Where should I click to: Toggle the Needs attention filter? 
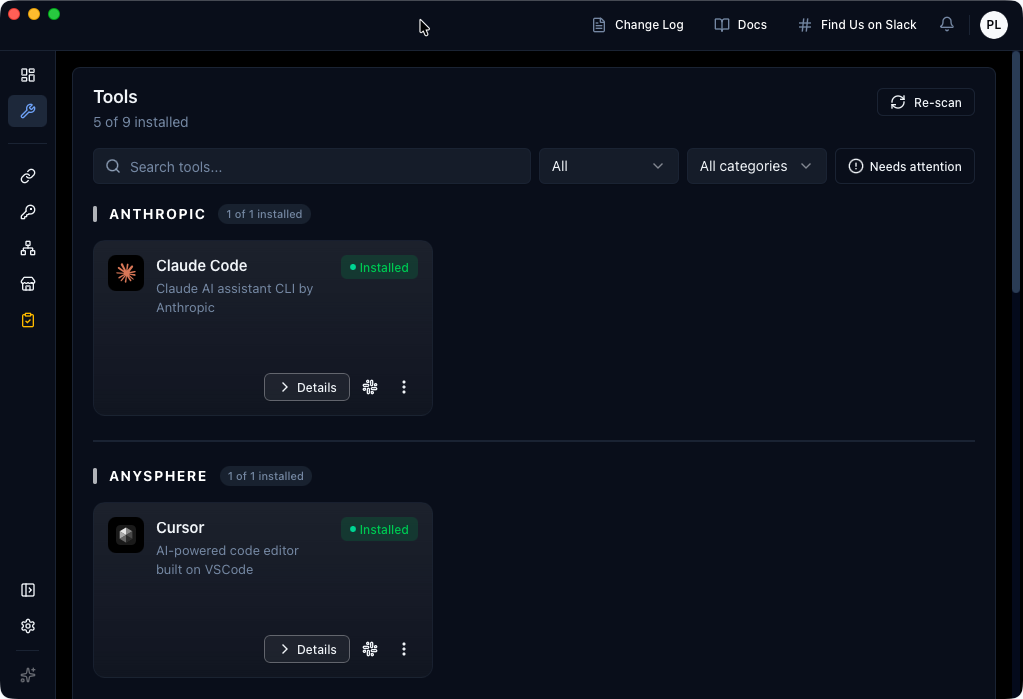(x=904, y=166)
